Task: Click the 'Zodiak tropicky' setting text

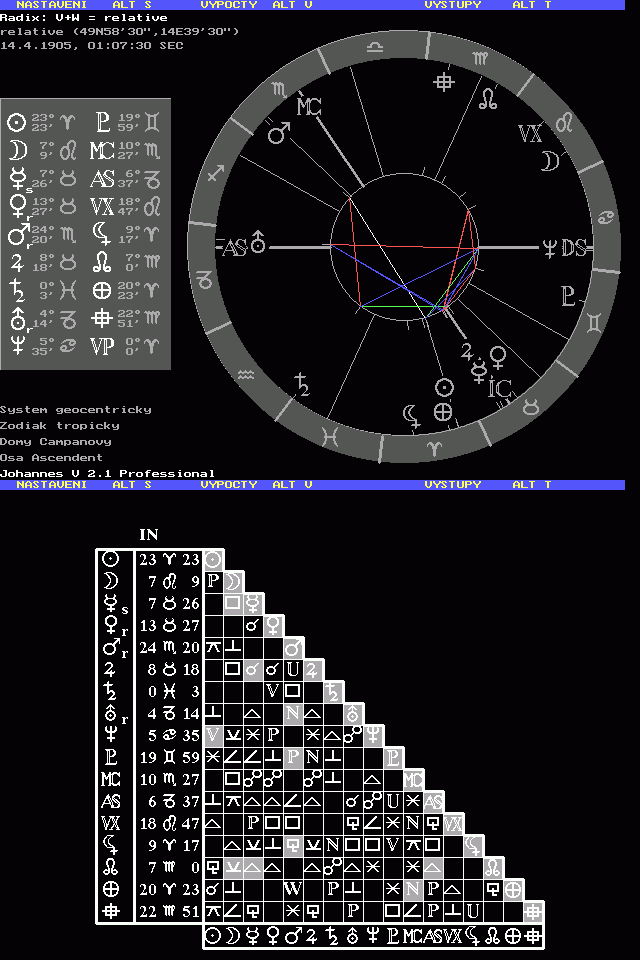Action: [x=60, y=425]
